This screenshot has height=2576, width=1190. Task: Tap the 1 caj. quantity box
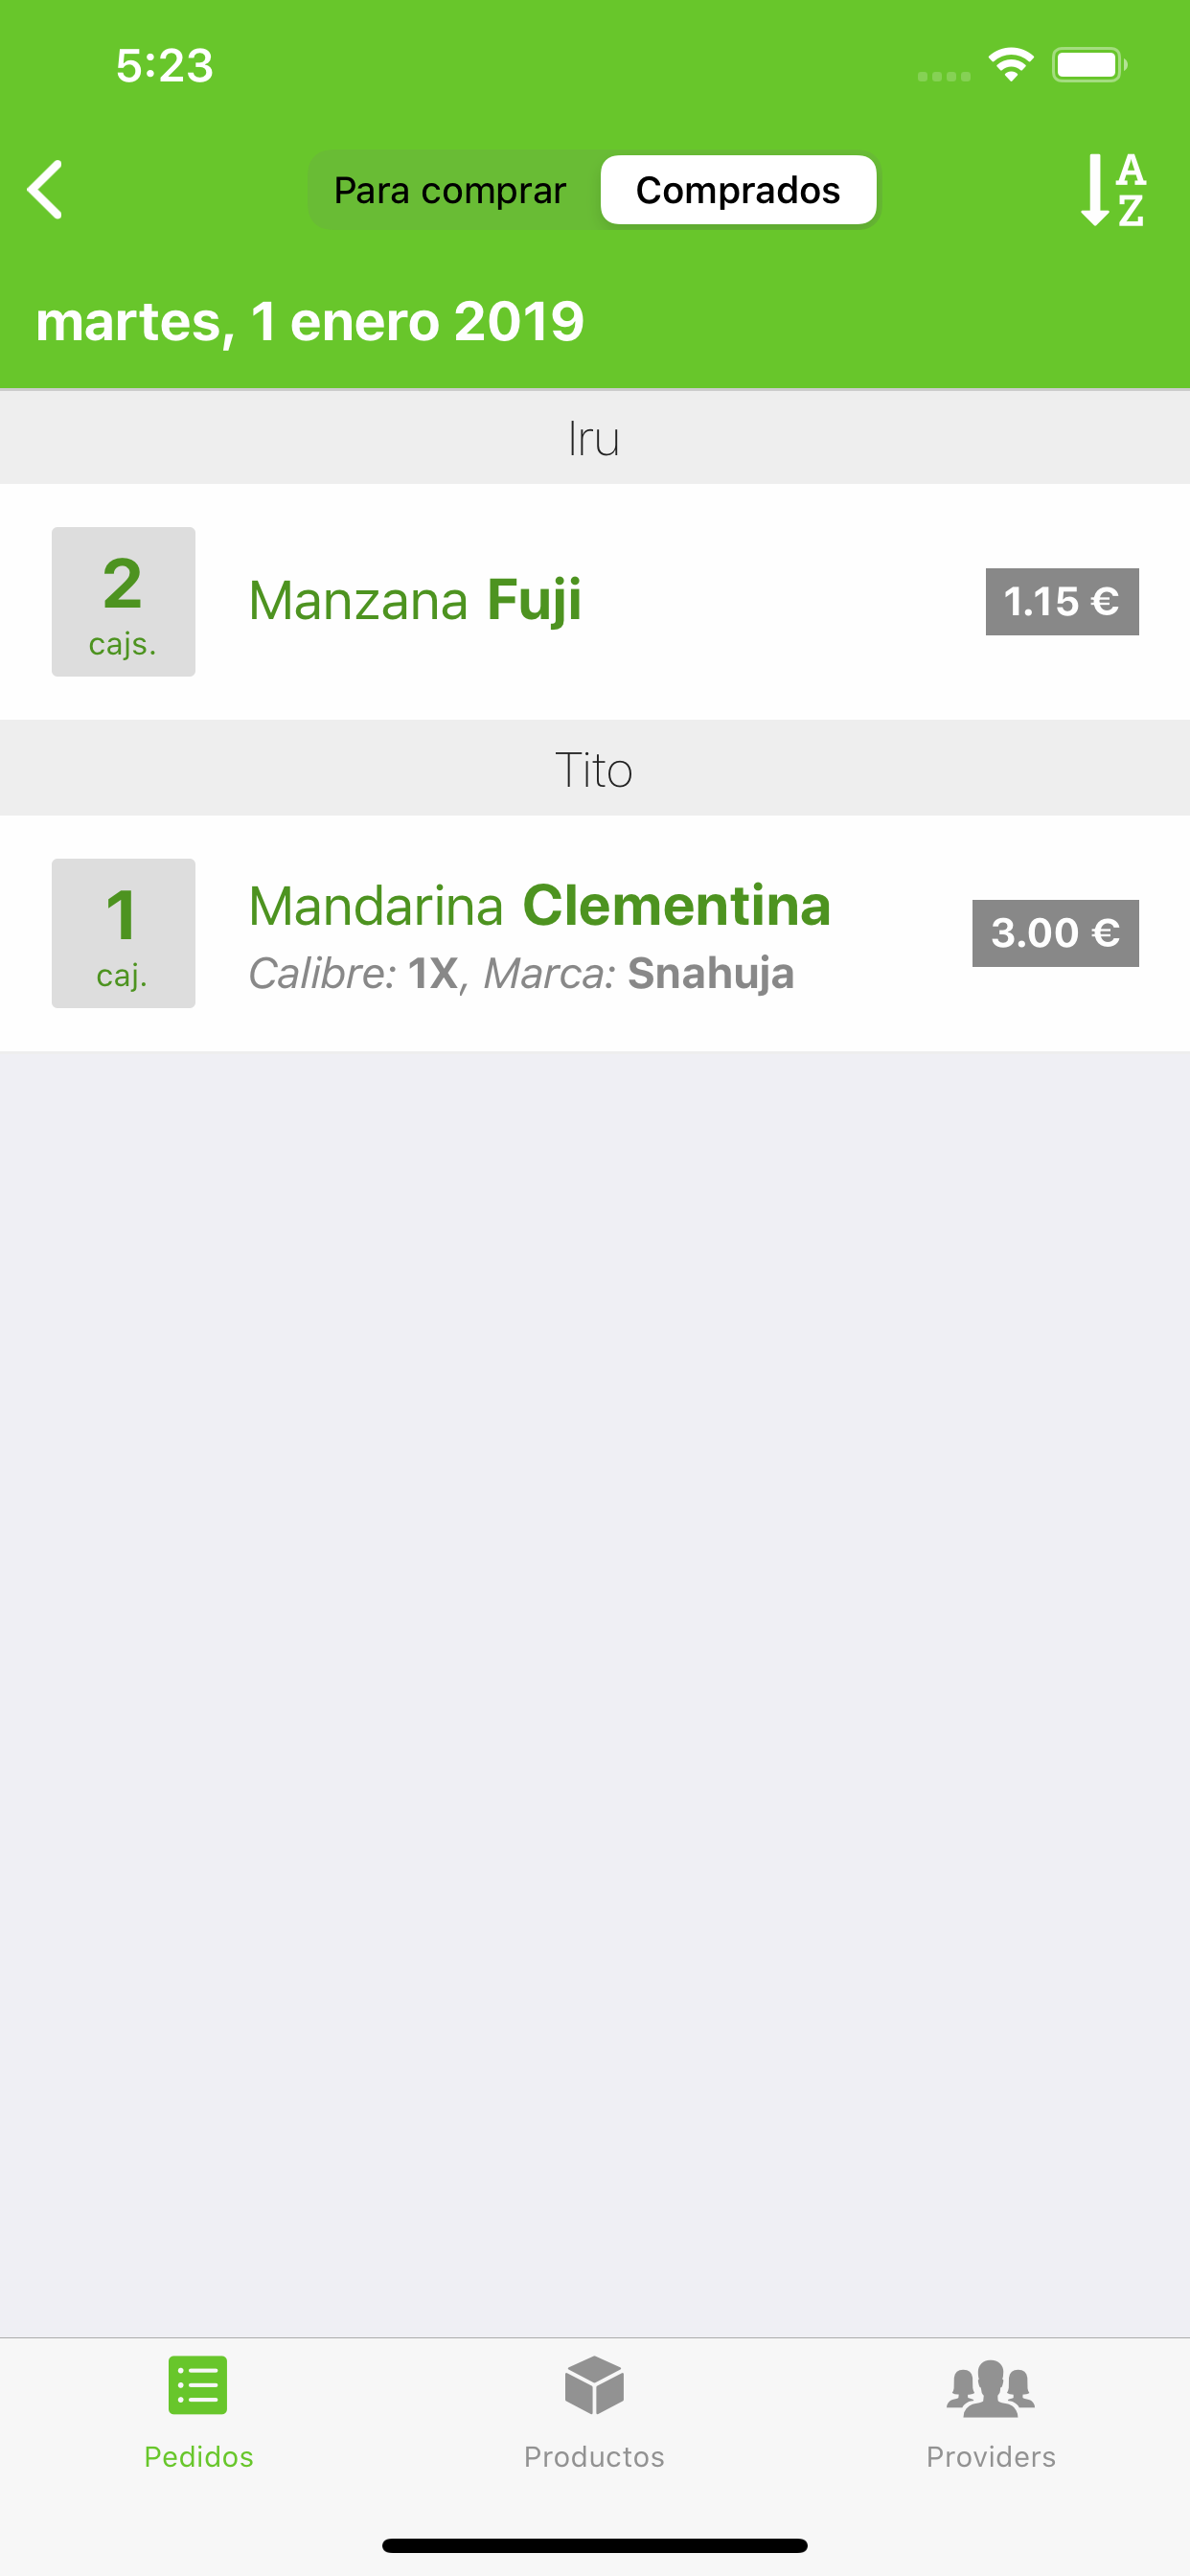click(x=123, y=933)
